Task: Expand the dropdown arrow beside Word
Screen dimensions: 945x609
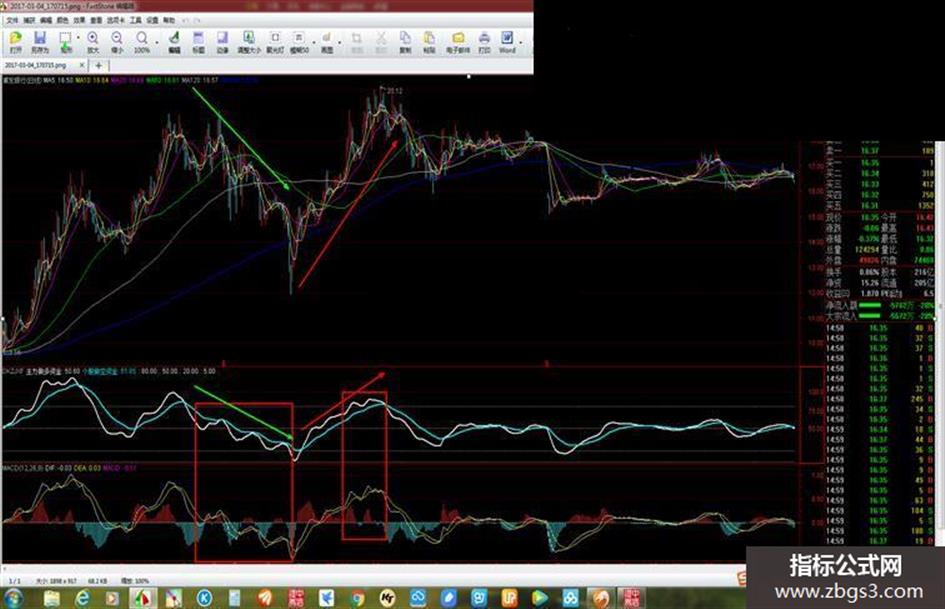Action: [521, 42]
